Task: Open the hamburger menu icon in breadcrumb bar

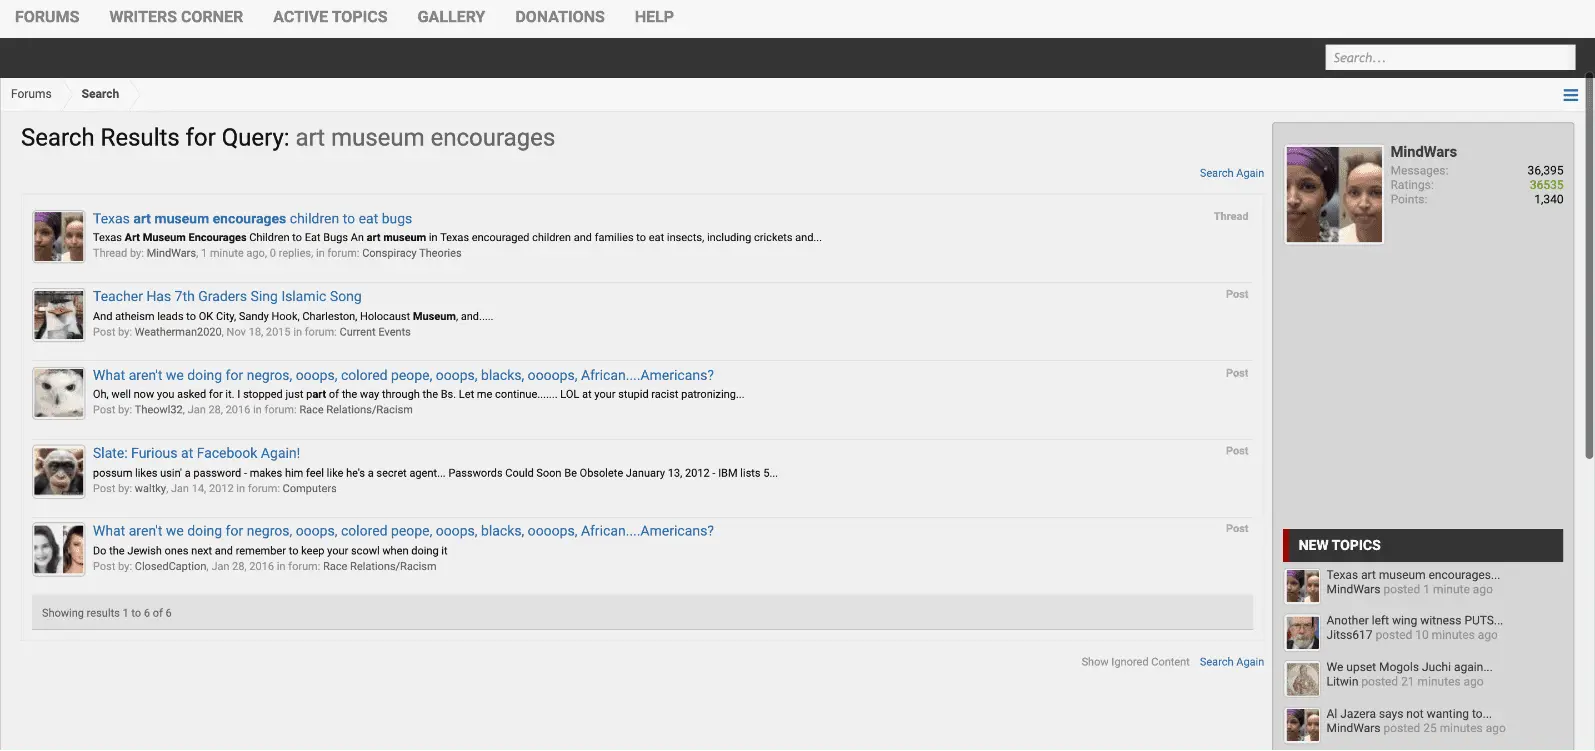Action: tap(1570, 95)
